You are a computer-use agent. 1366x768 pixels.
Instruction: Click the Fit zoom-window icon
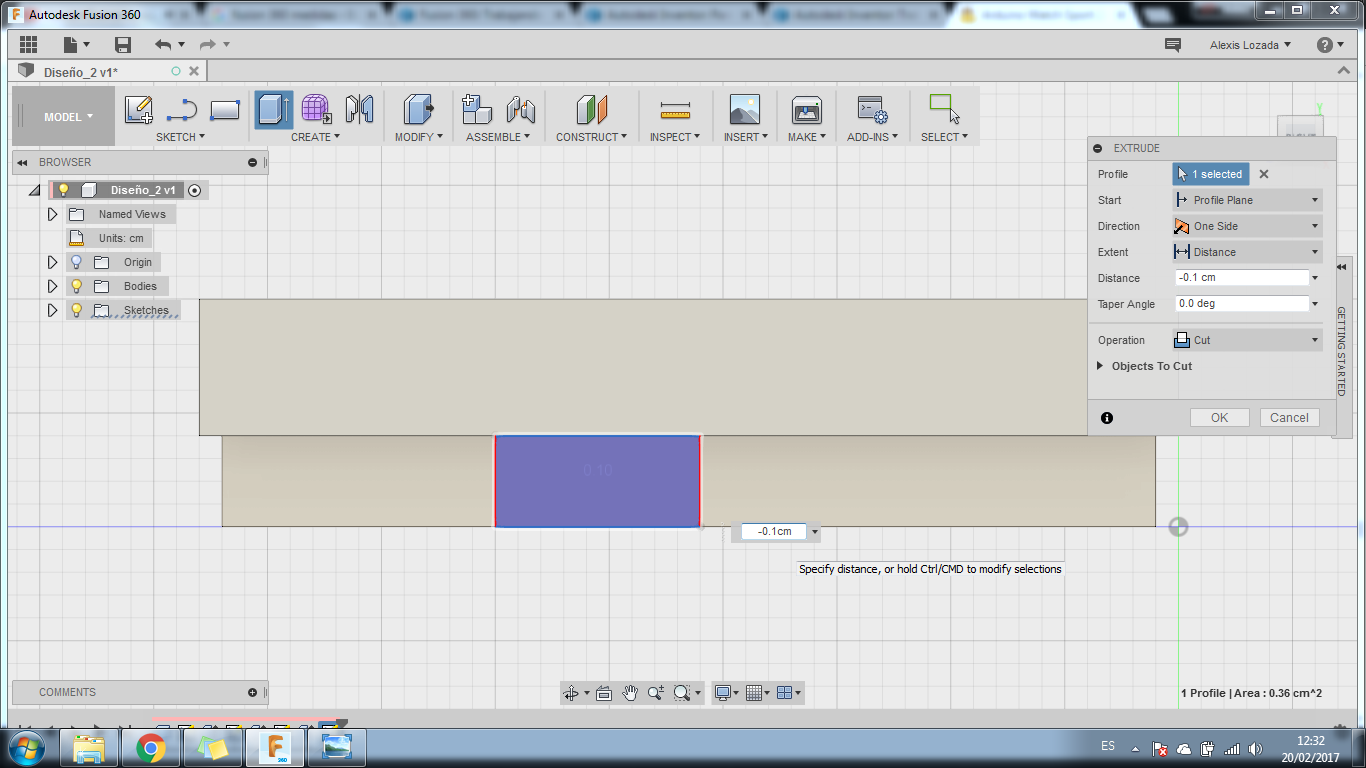pyautogui.click(x=683, y=692)
